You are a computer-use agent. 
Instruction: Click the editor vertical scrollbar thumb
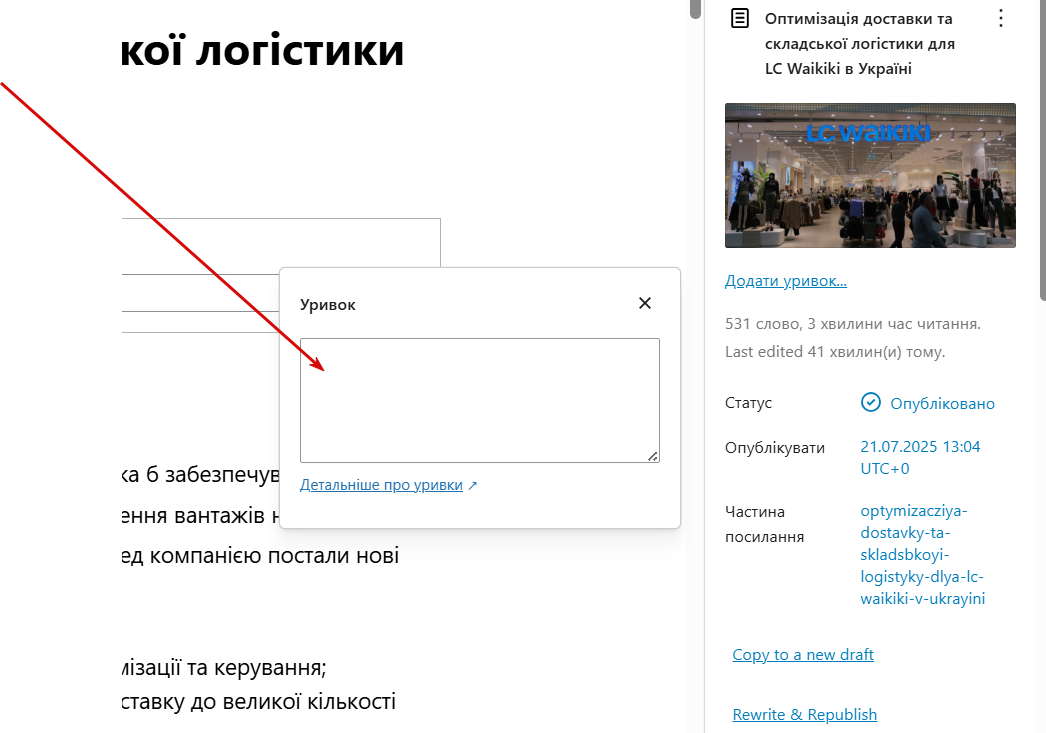(695, 9)
